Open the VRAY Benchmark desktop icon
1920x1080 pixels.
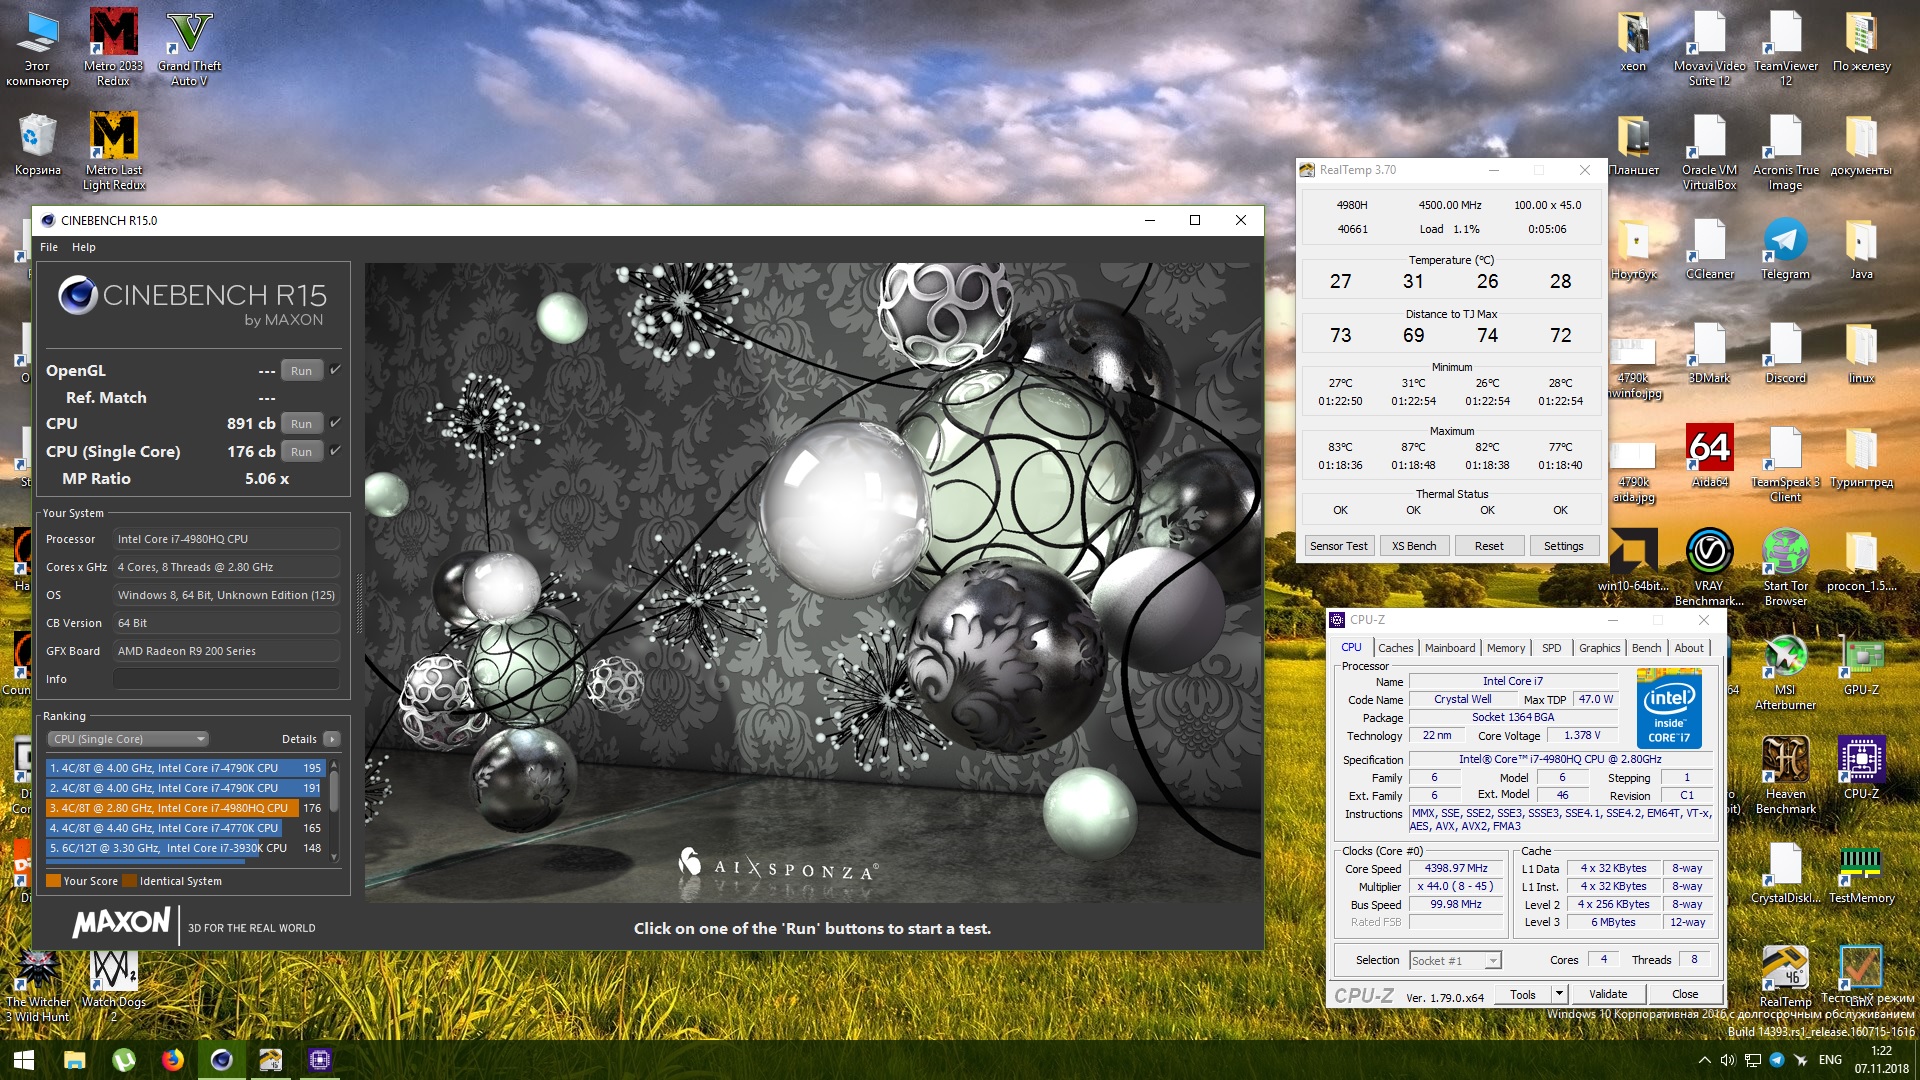pos(1709,553)
